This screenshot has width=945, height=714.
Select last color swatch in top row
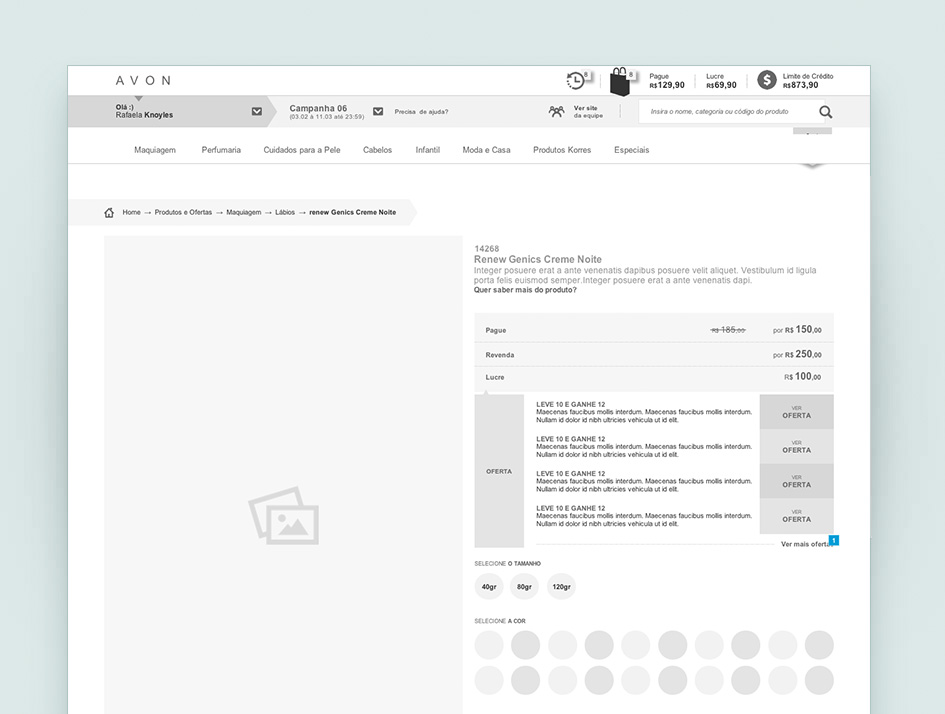(x=819, y=645)
